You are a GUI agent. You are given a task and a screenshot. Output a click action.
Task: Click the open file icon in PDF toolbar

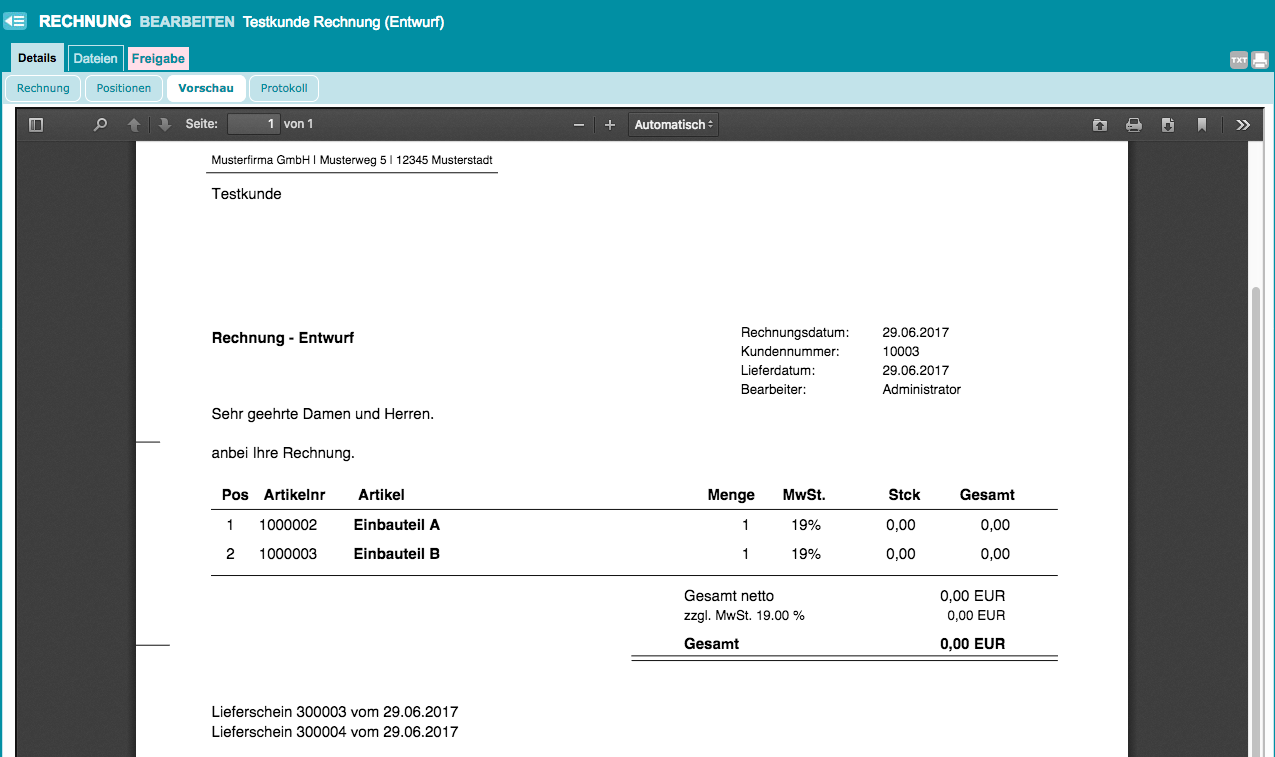click(x=1100, y=125)
